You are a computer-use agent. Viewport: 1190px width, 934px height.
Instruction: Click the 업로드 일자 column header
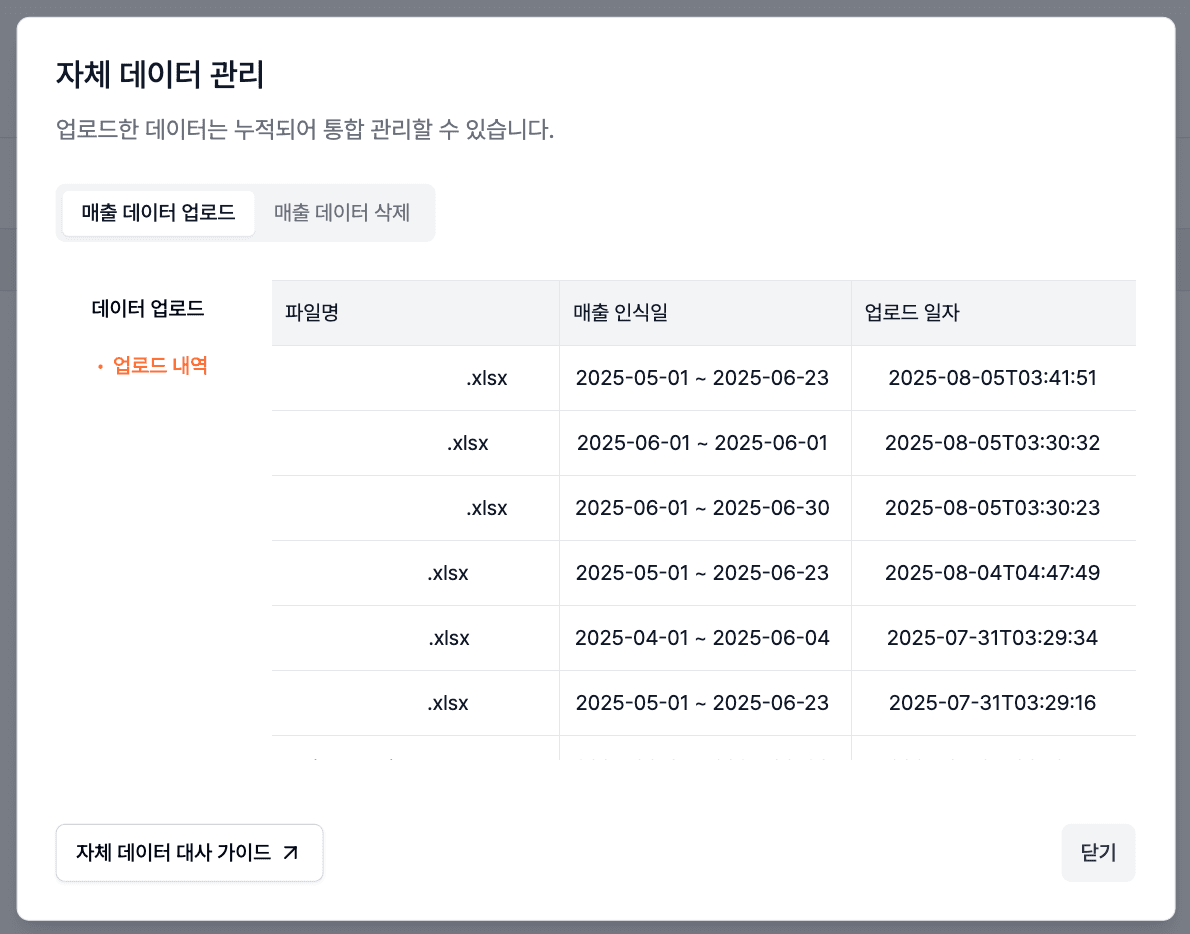(x=912, y=313)
